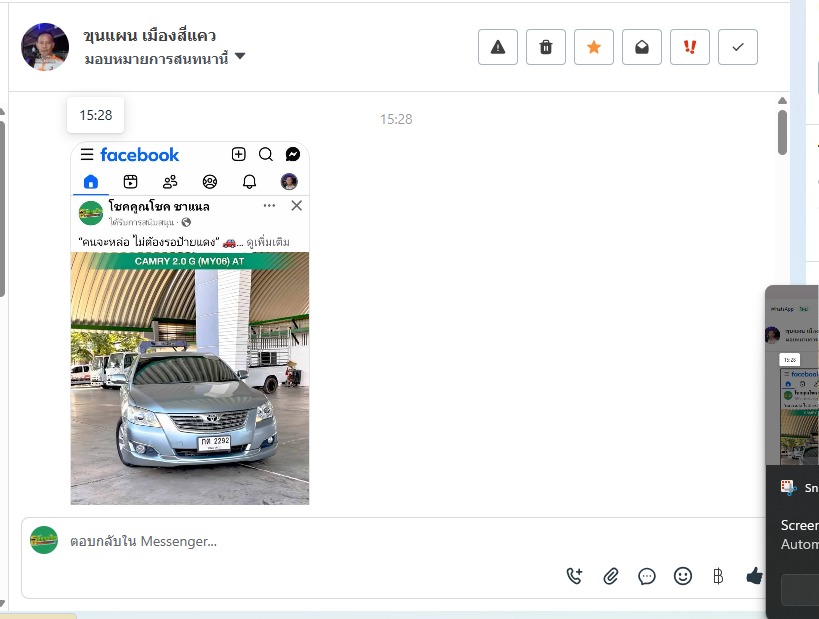The height and width of the screenshot is (619, 819).
Task: Open saved replies speech bubble icon
Action: click(x=647, y=576)
